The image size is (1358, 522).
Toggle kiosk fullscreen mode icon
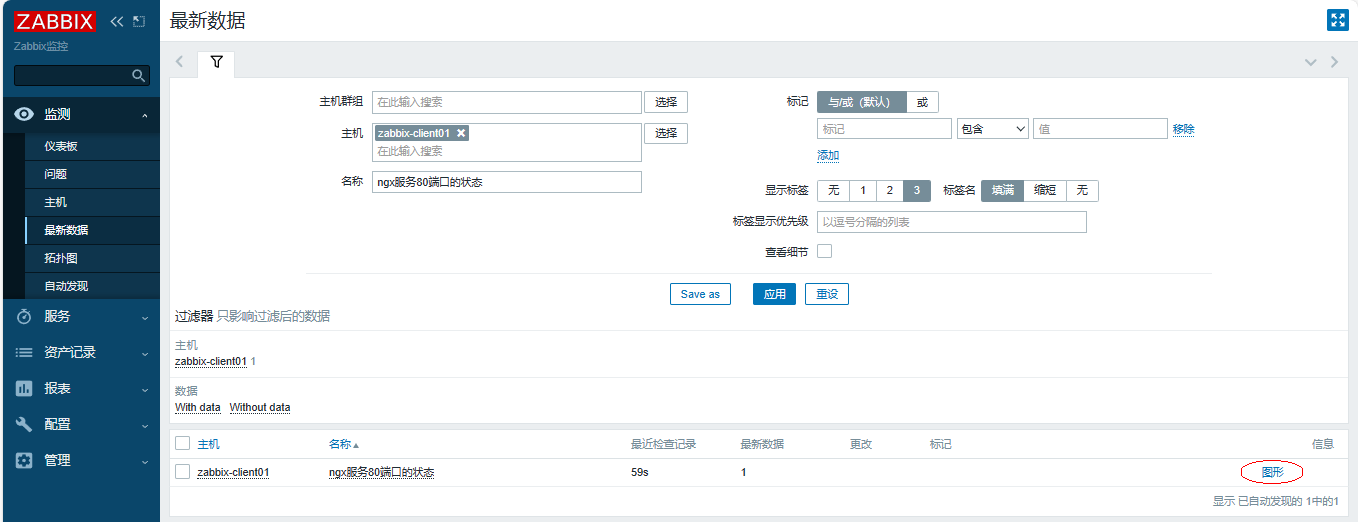1337,20
